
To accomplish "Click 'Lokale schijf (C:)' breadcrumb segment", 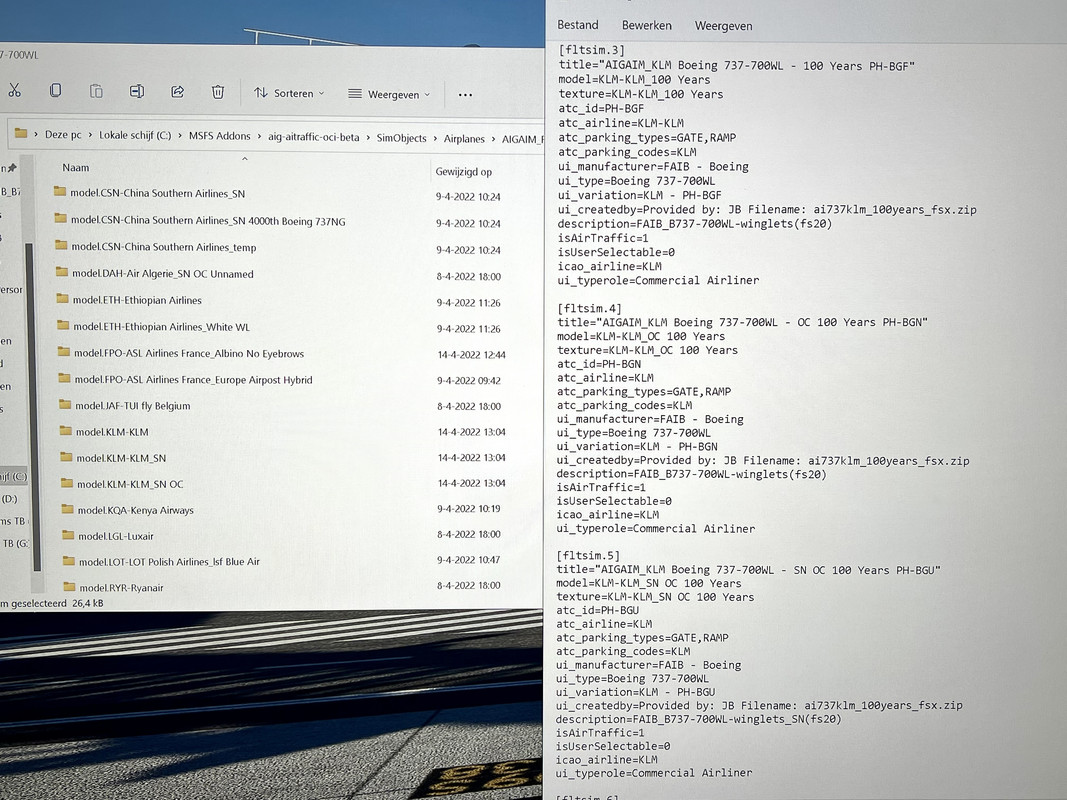I will coord(135,135).
